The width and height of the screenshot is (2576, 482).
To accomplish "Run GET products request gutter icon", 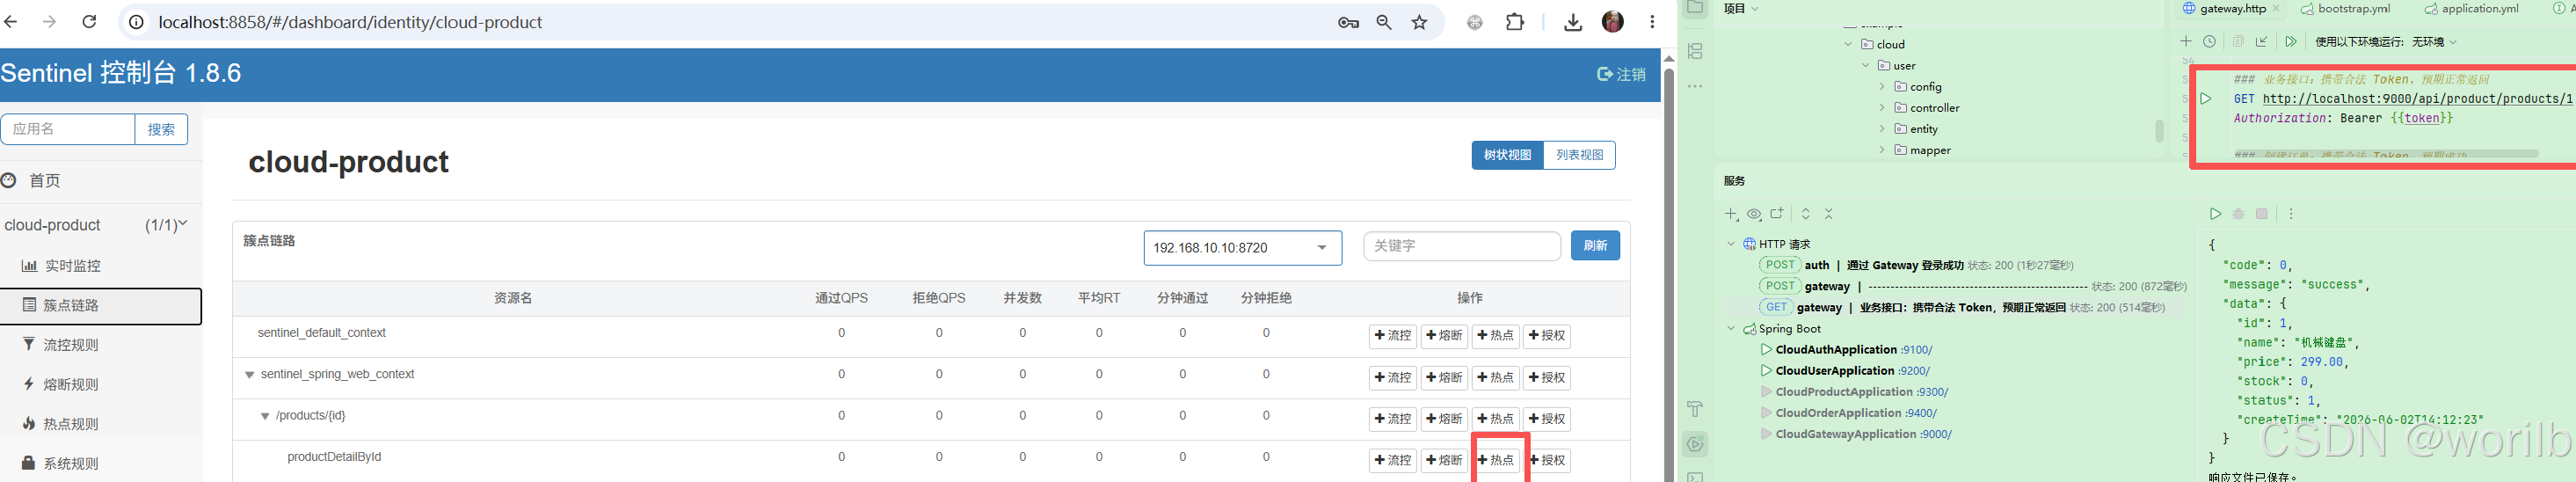I will pyautogui.click(x=2206, y=99).
